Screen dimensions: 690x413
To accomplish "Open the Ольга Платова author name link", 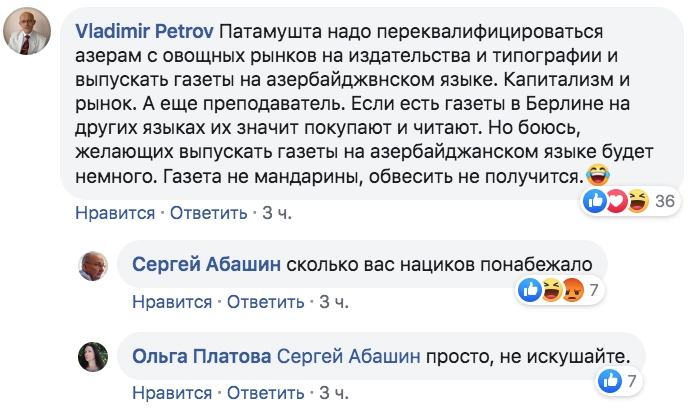I will coord(202,355).
